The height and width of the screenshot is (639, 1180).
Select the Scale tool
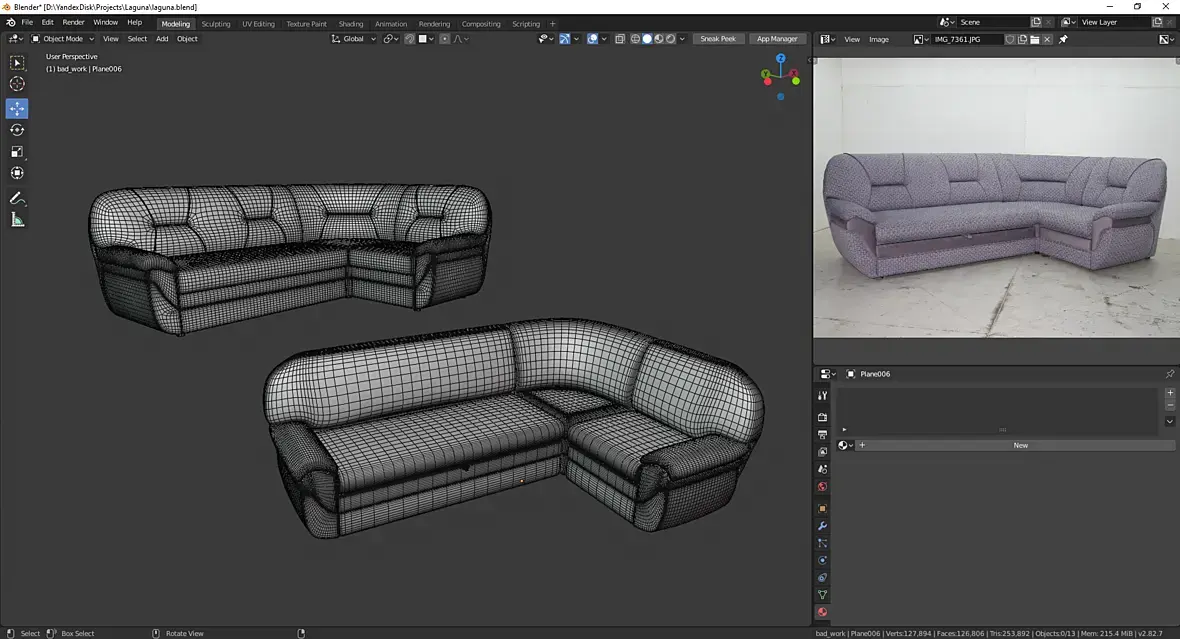click(x=17, y=152)
